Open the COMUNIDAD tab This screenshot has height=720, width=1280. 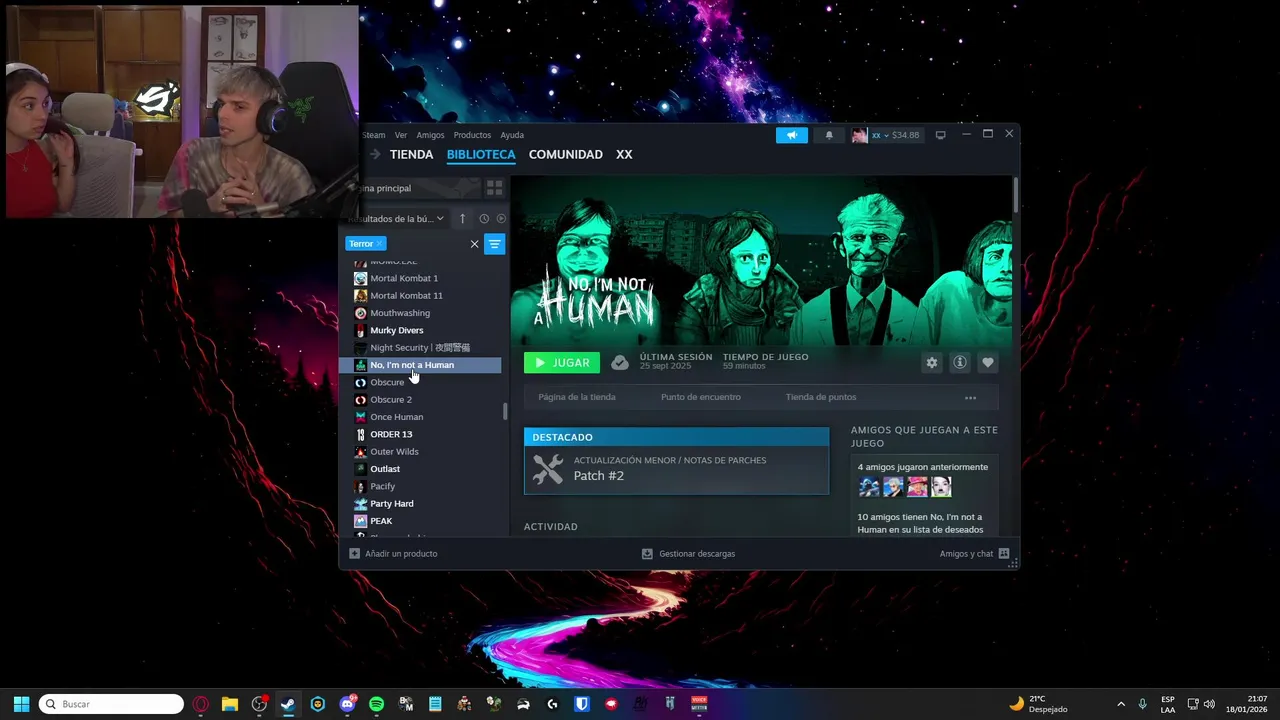[565, 154]
